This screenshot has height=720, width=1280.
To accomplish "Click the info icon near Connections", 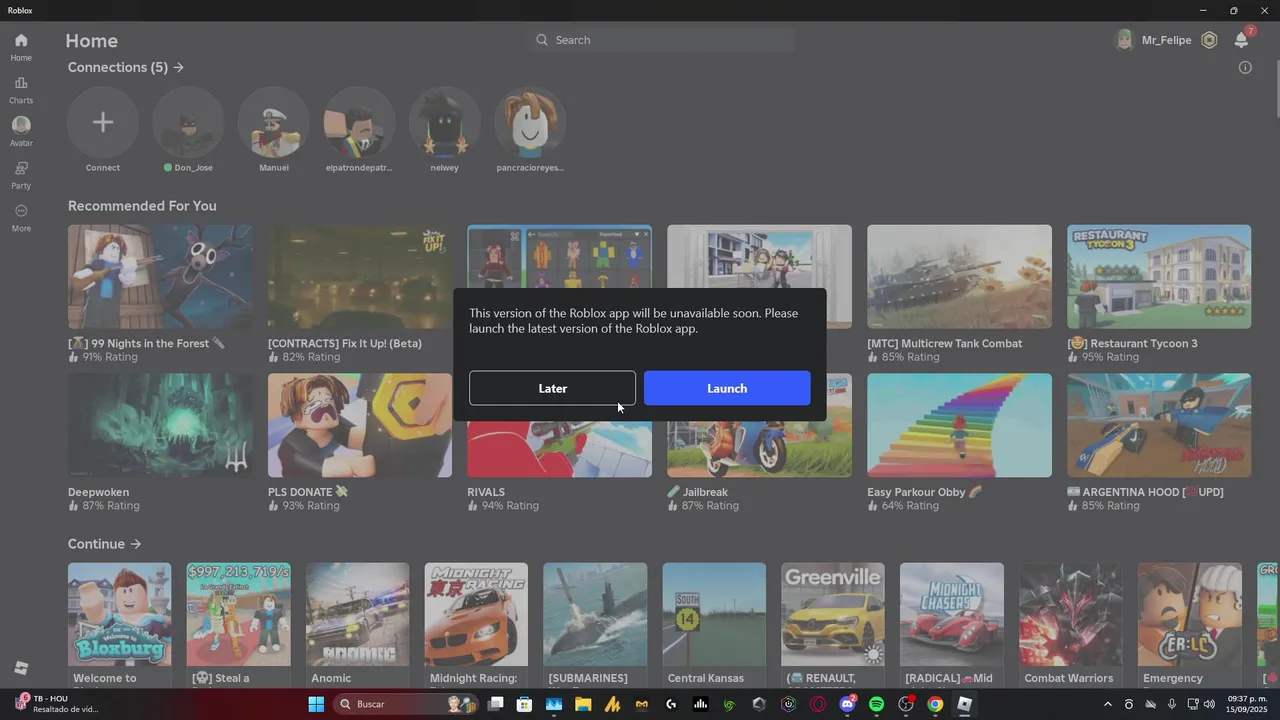I will point(1245,68).
